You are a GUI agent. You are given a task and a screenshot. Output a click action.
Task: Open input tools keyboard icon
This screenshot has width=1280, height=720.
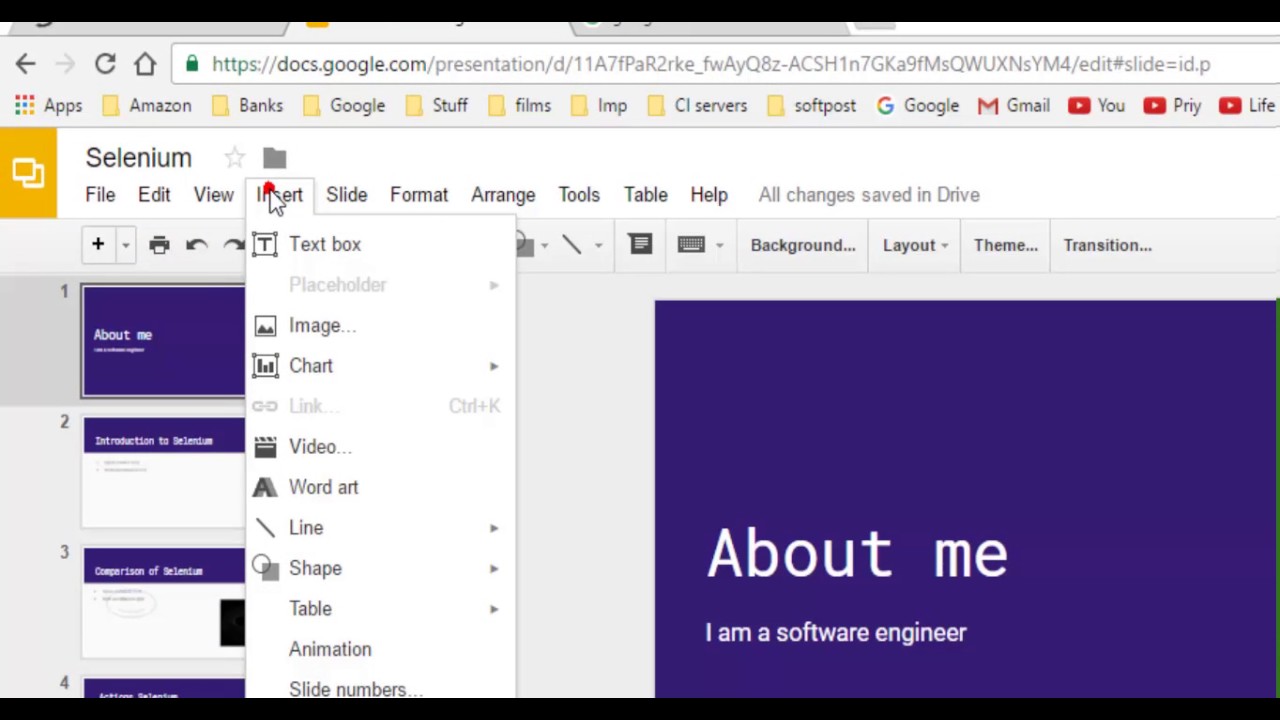pos(691,245)
